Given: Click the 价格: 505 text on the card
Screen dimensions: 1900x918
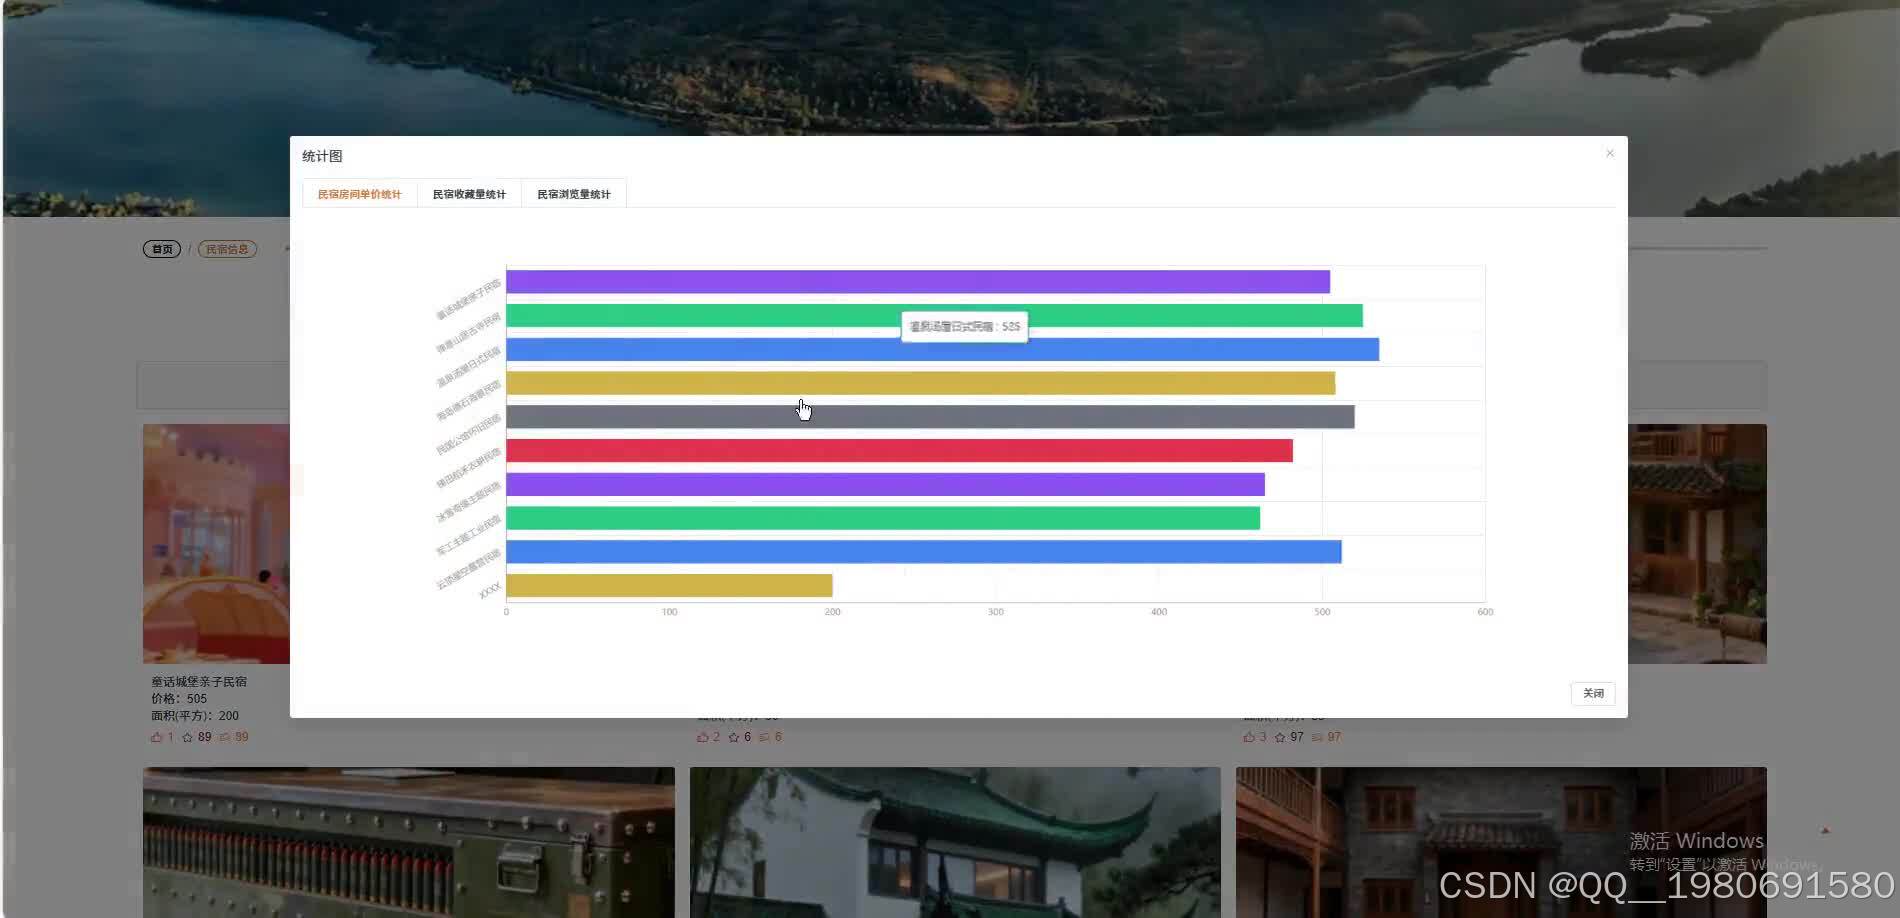Looking at the screenshot, I should (x=179, y=699).
